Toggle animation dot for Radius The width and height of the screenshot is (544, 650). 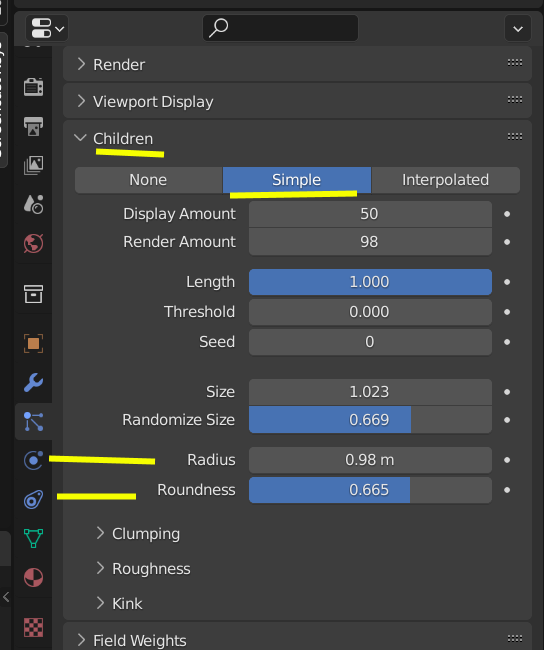[x=507, y=460]
